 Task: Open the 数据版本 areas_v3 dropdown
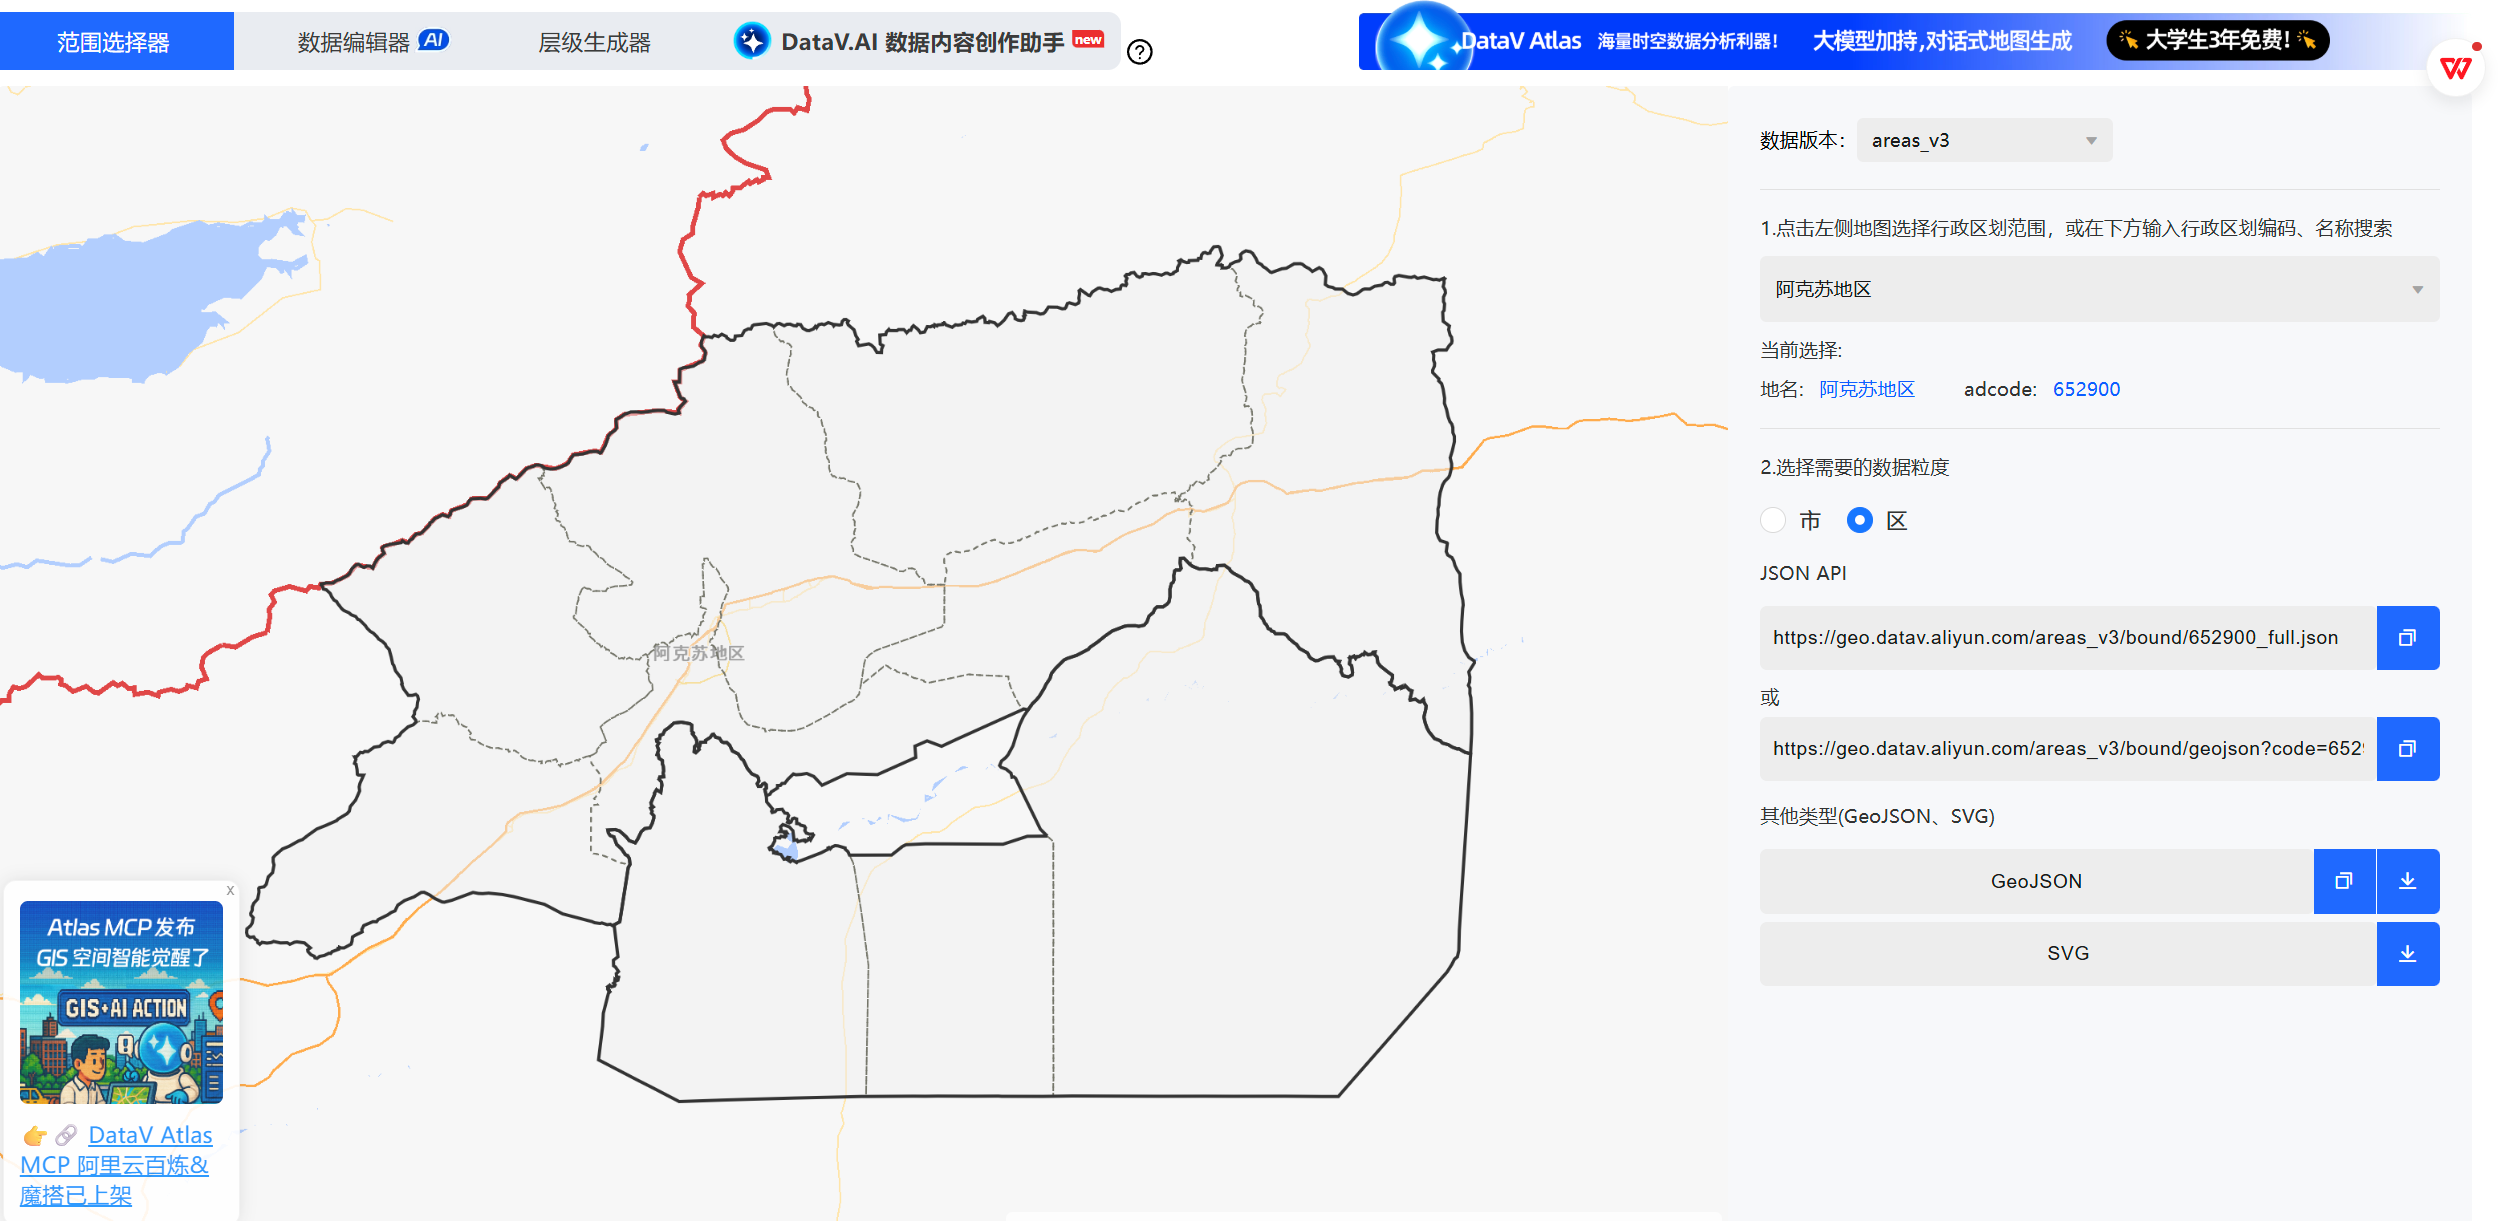click(1984, 140)
